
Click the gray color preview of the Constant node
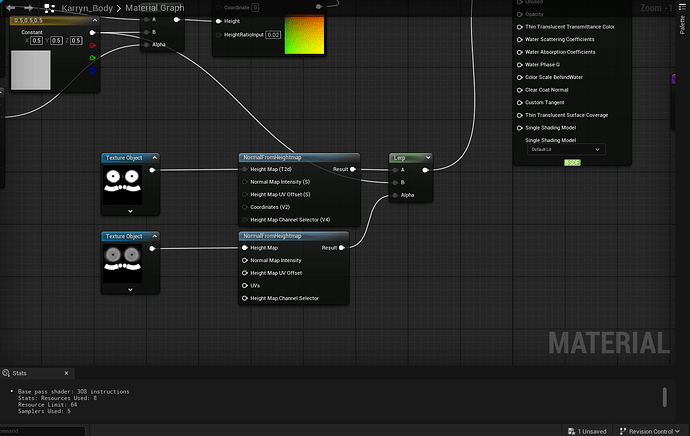[31, 70]
